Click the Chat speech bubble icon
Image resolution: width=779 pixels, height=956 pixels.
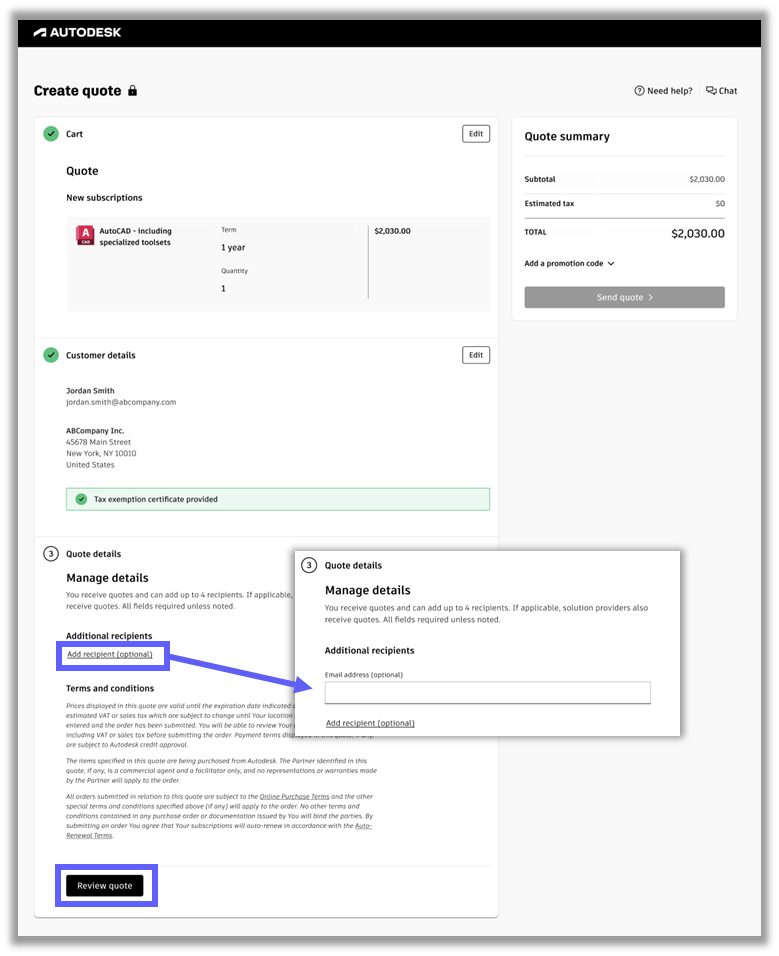pyautogui.click(x=711, y=91)
